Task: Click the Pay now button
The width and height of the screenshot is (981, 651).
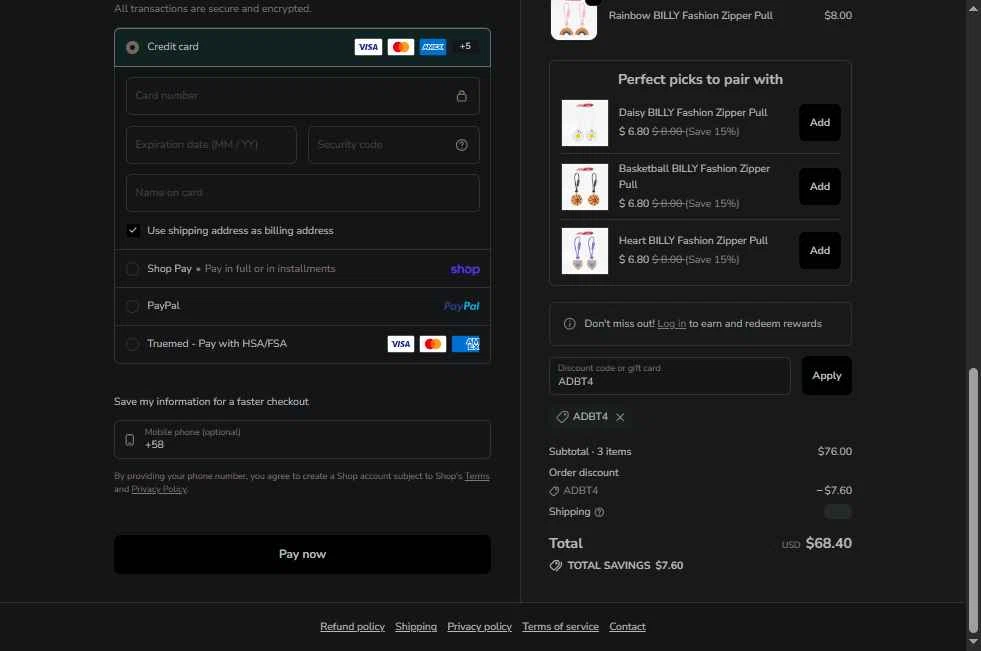Action: (x=302, y=554)
